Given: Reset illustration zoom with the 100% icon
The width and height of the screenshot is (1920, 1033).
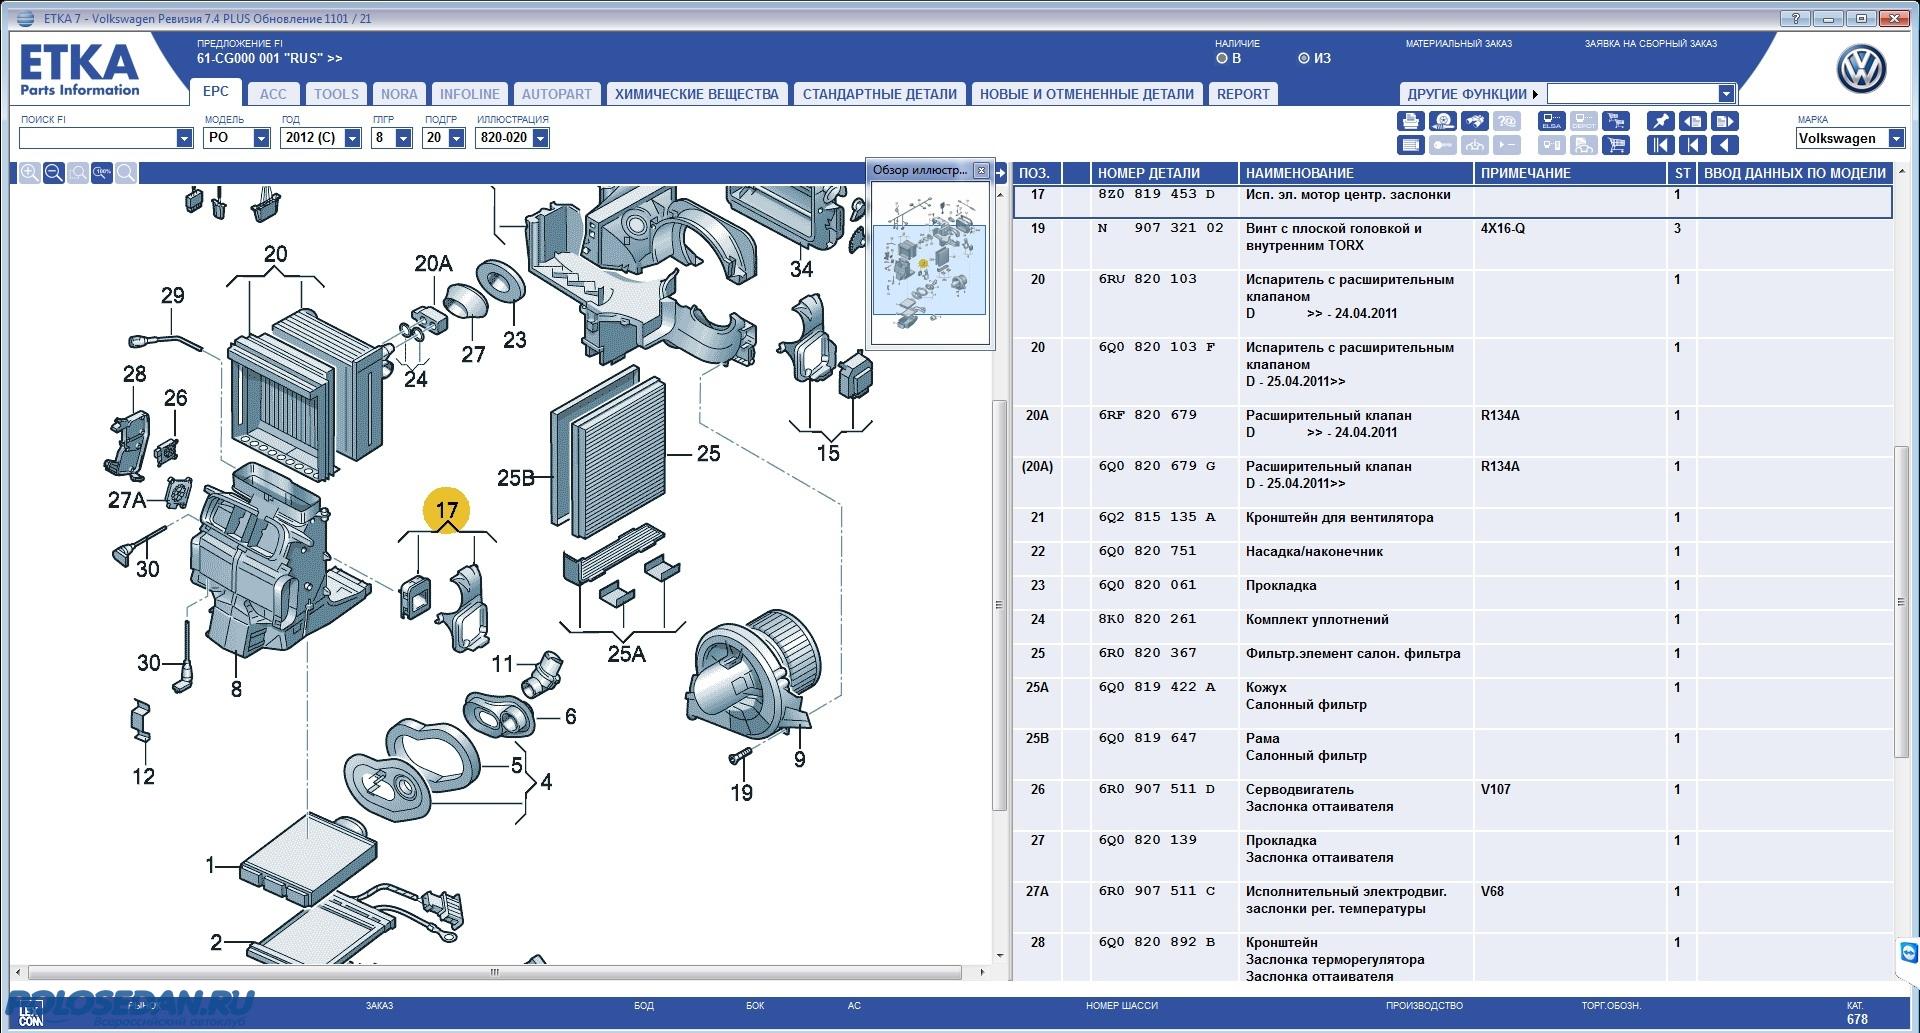Looking at the screenshot, I should point(102,173).
